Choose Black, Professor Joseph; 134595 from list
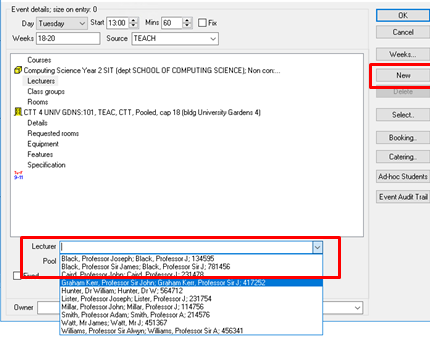This screenshot has height=362, width=430. click(191, 259)
